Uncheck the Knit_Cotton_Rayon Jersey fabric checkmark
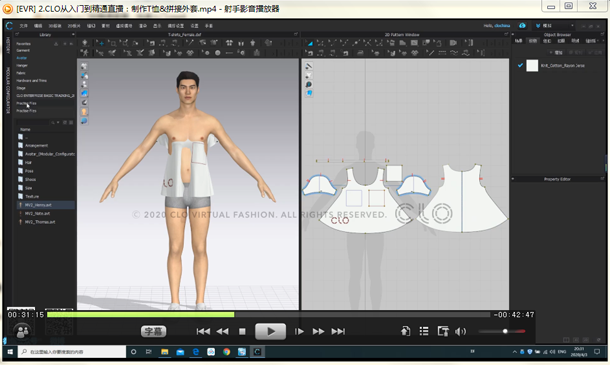Screen dimensions: 610x365 click(520, 65)
